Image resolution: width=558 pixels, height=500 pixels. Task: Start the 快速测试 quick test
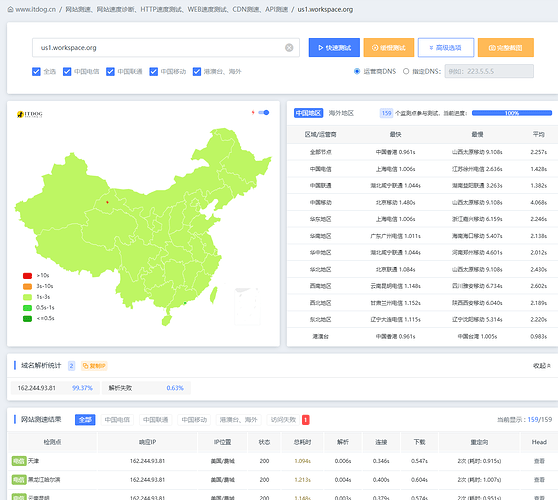point(334,48)
